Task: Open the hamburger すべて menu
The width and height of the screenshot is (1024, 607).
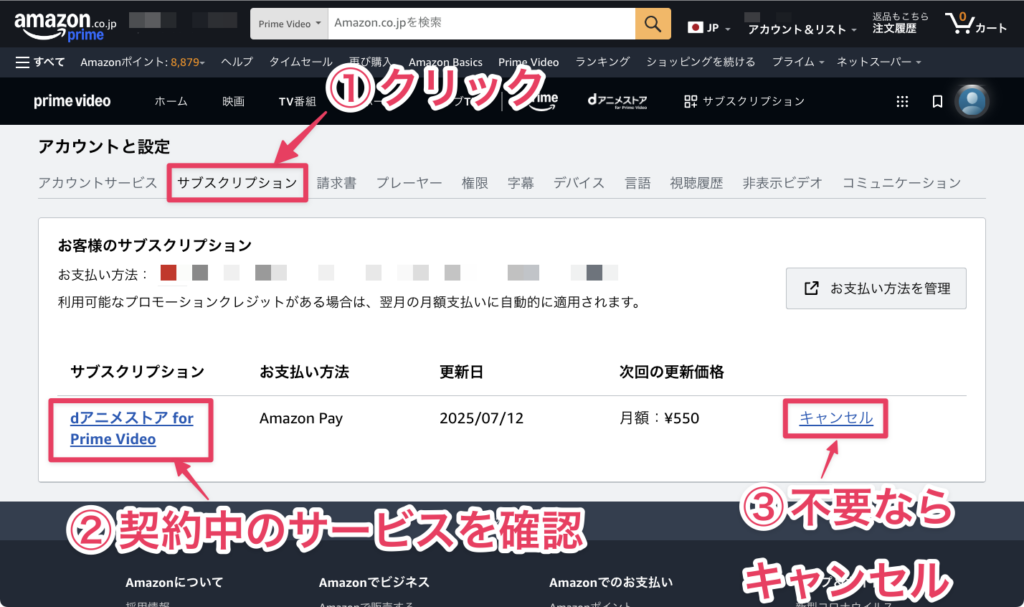Action: pos(40,62)
